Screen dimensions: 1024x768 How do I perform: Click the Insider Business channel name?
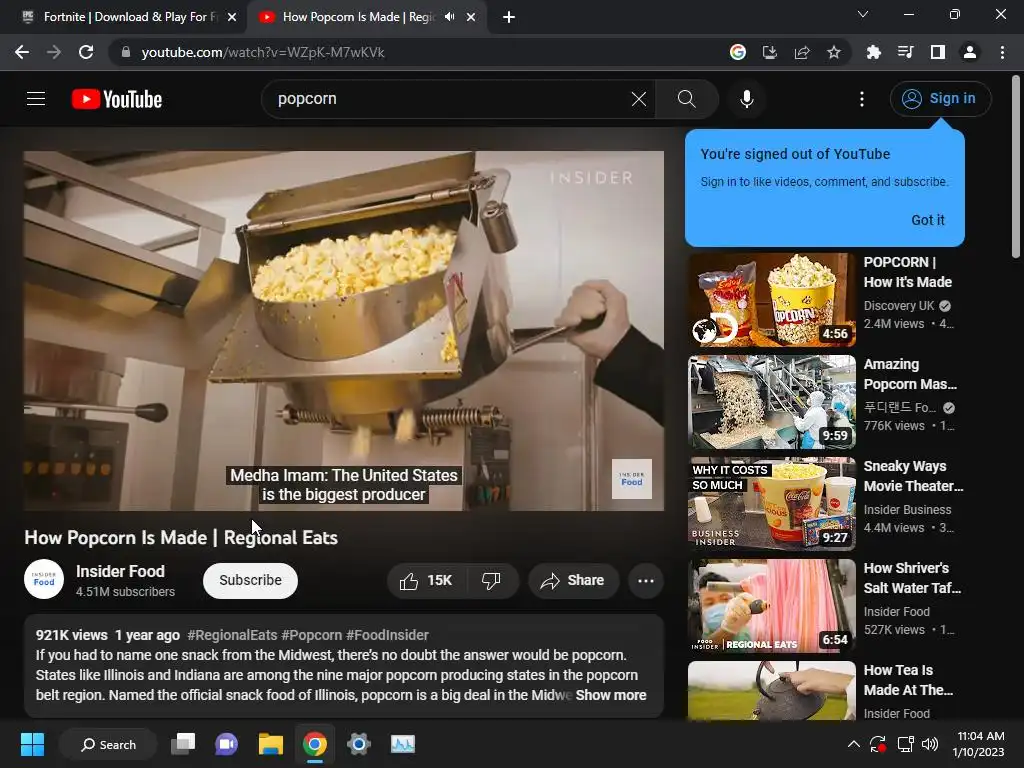click(x=907, y=509)
